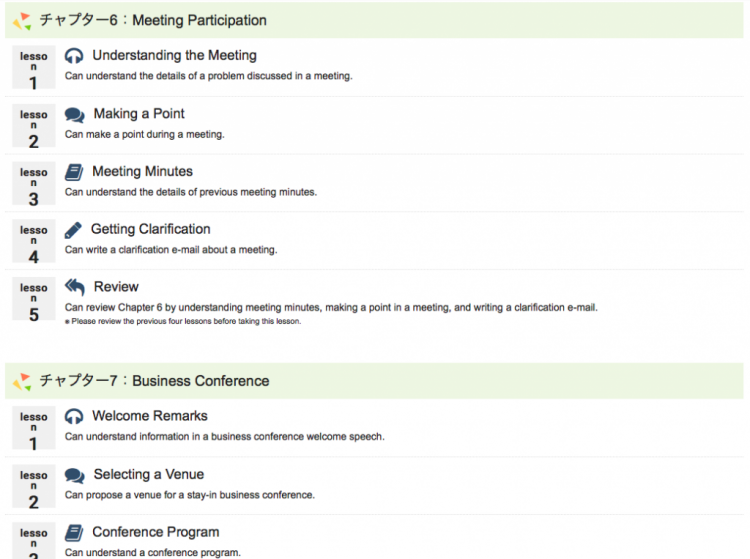
Task: Select the Welcome Remarks lesson title
Action: pos(150,416)
